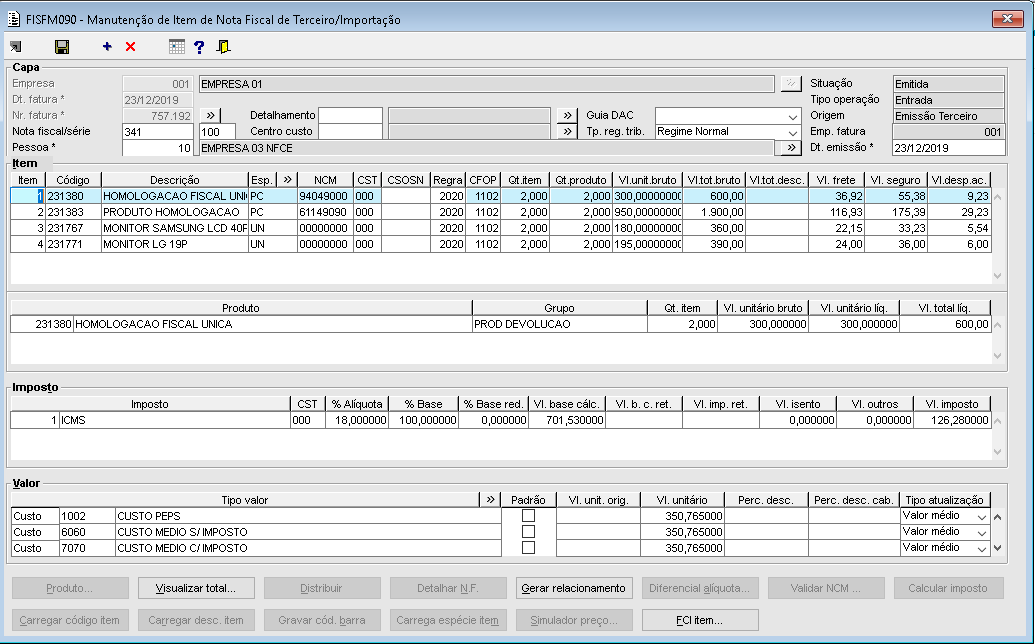Click the arrow icon at toolbar start
The width and height of the screenshot is (1035, 644).
(x=16, y=47)
